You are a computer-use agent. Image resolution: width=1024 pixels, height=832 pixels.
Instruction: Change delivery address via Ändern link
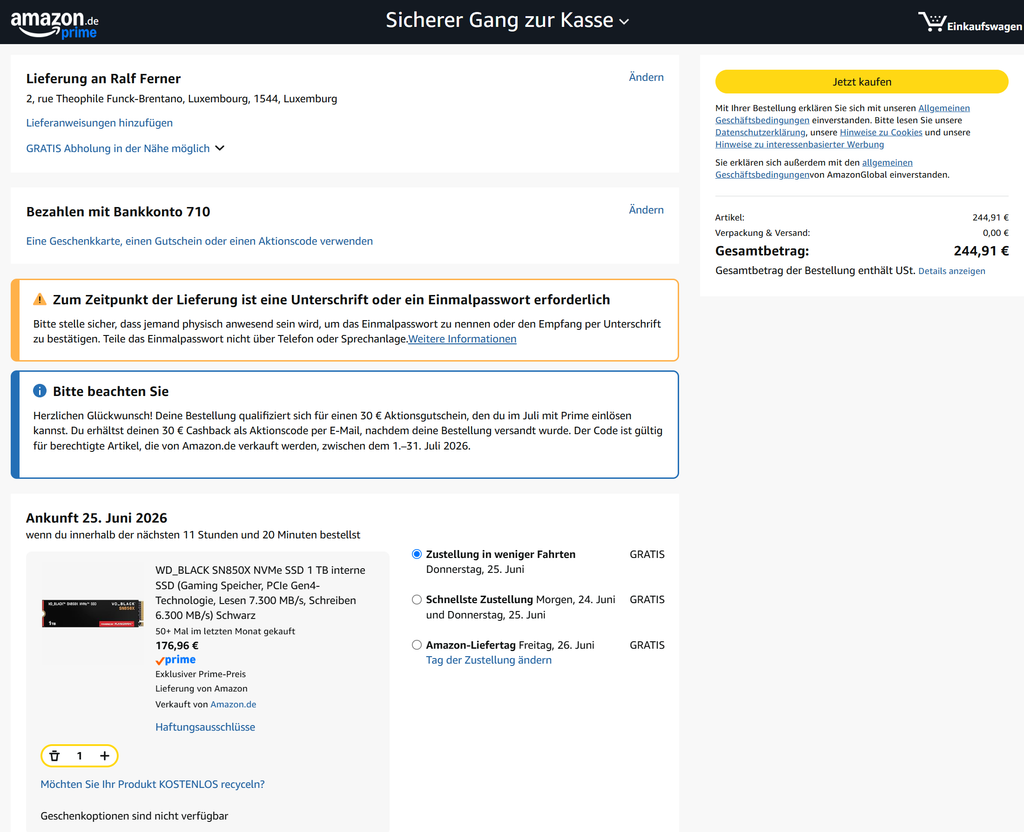coord(646,77)
